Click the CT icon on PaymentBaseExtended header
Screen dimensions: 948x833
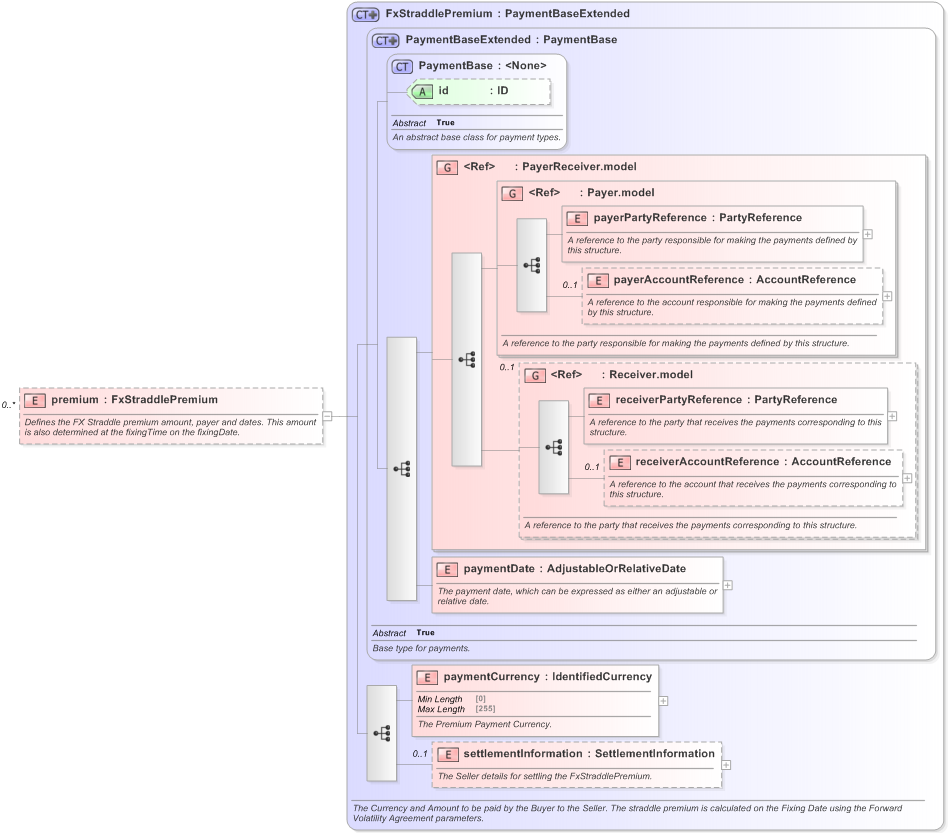point(384,40)
